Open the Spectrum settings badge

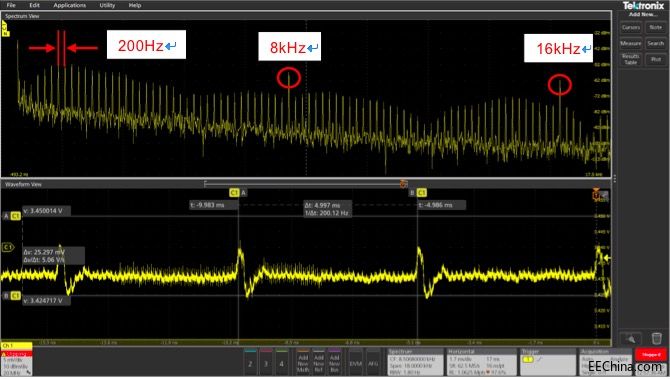[414, 362]
